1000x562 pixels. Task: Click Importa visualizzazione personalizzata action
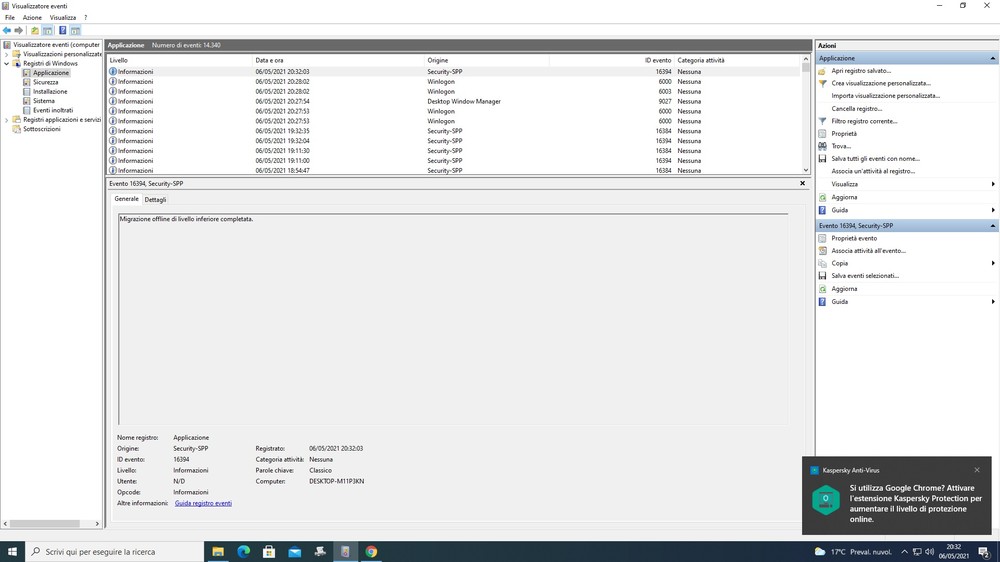(x=885, y=96)
